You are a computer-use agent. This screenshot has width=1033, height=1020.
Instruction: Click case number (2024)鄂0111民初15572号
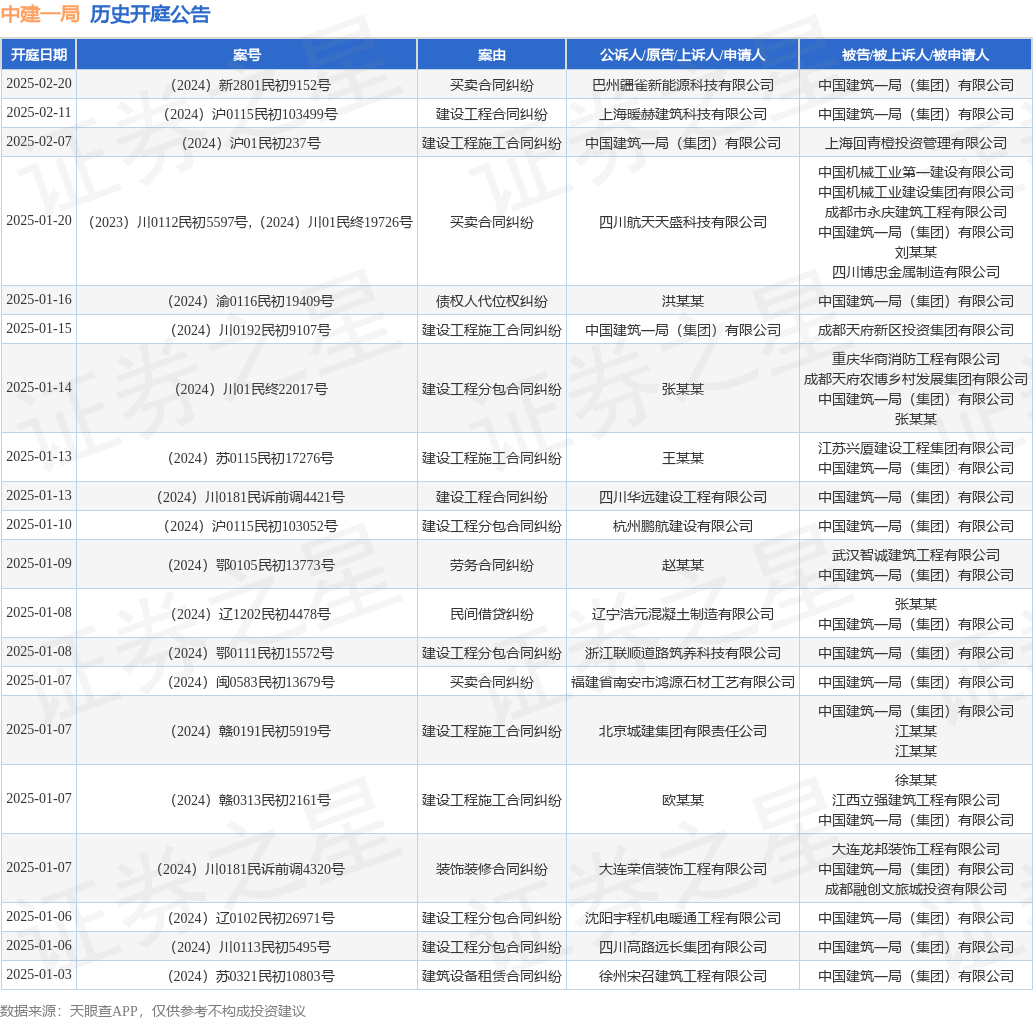click(250, 652)
